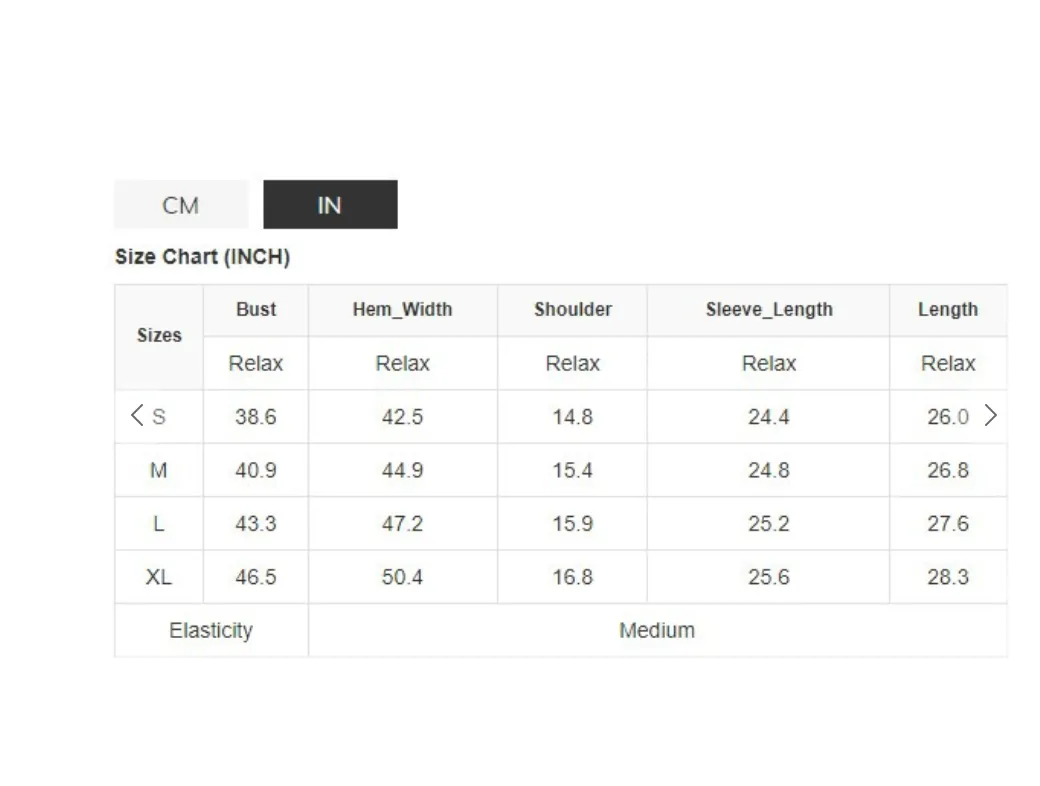Screen dimensions: 1040x786
Task: Click the right chevron arrow after 26.0
Action: point(990,416)
